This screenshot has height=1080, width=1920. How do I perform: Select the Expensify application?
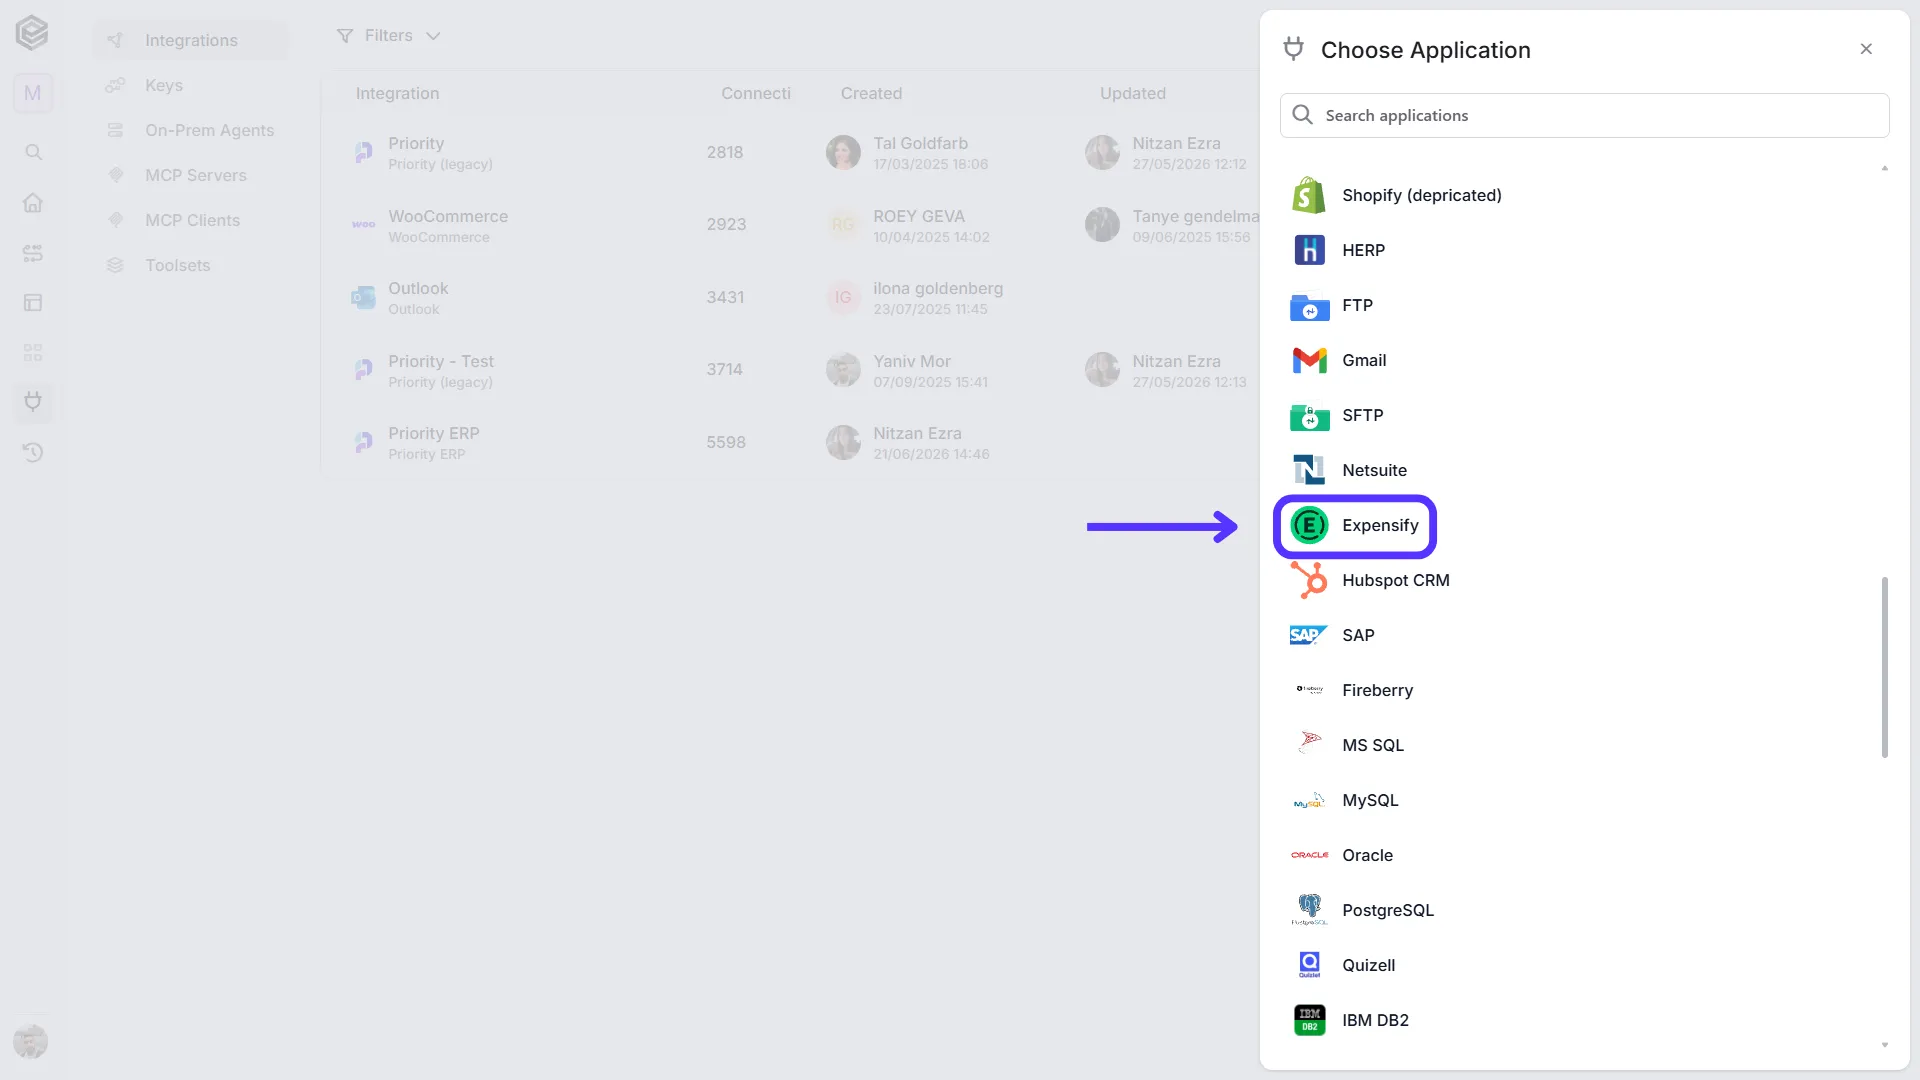pyautogui.click(x=1355, y=526)
